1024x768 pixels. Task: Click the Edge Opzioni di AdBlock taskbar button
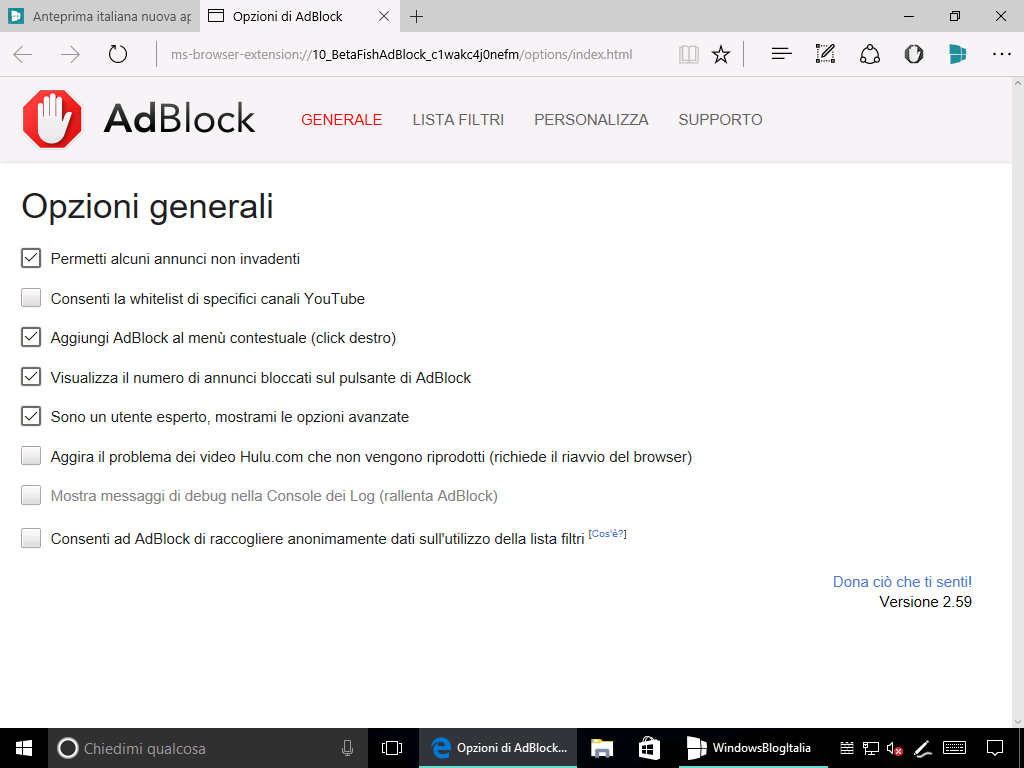[x=498, y=748]
